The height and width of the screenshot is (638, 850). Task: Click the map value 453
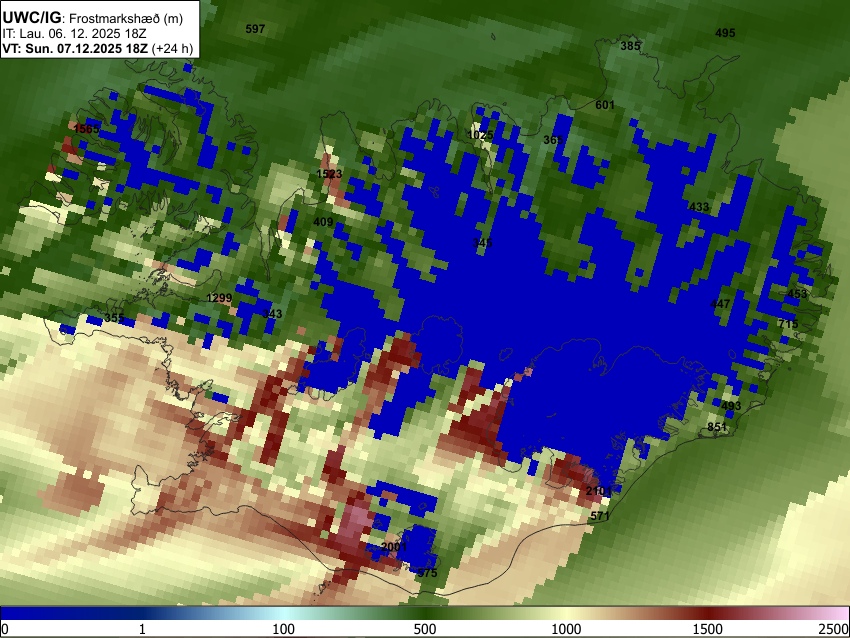[x=797, y=294]
